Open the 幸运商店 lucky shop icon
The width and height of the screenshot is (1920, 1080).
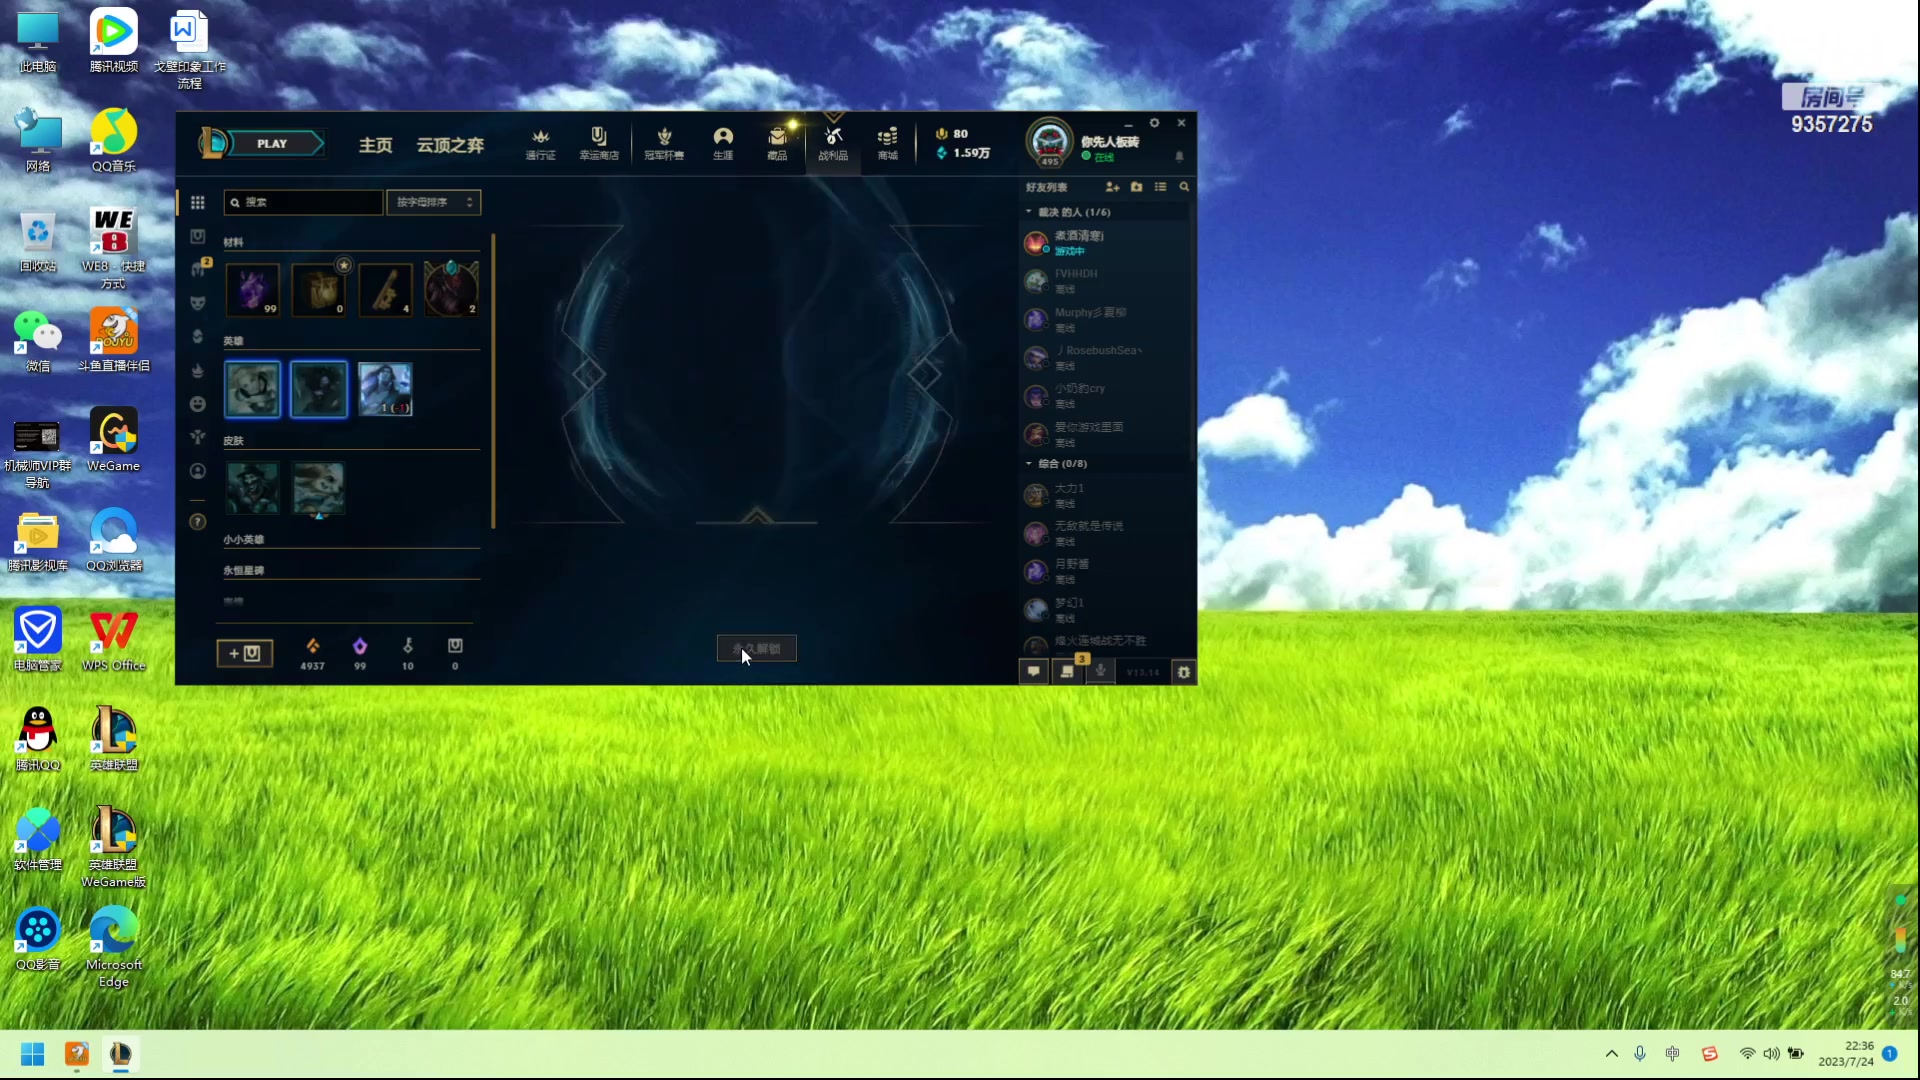click(598, 144)
